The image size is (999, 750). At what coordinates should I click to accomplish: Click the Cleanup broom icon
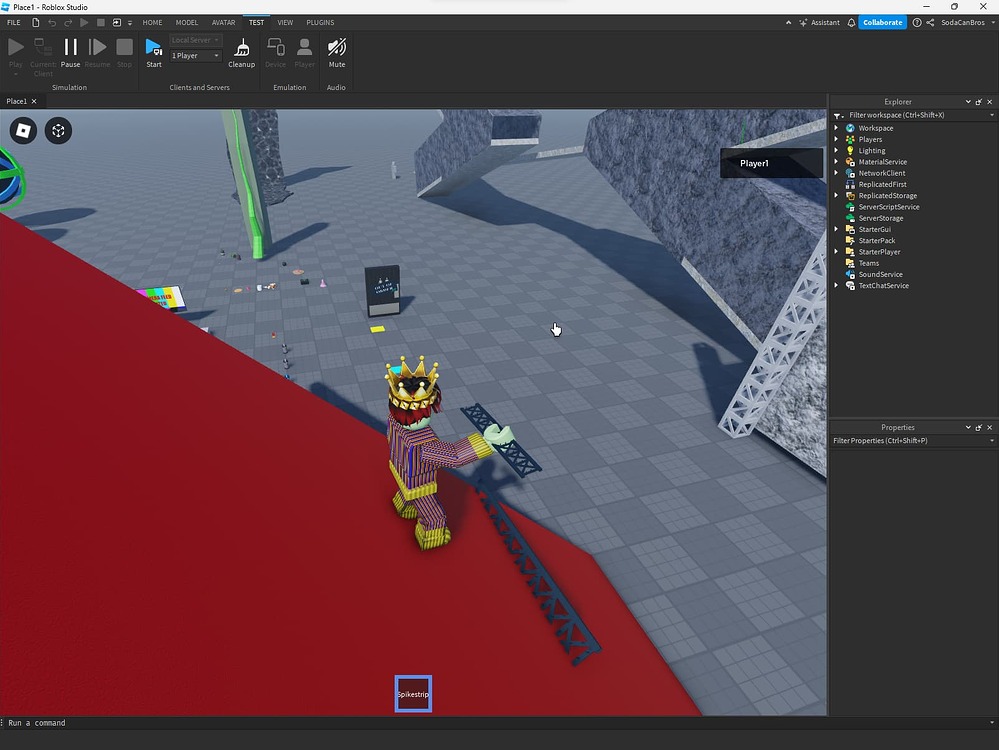coord(241,46)
